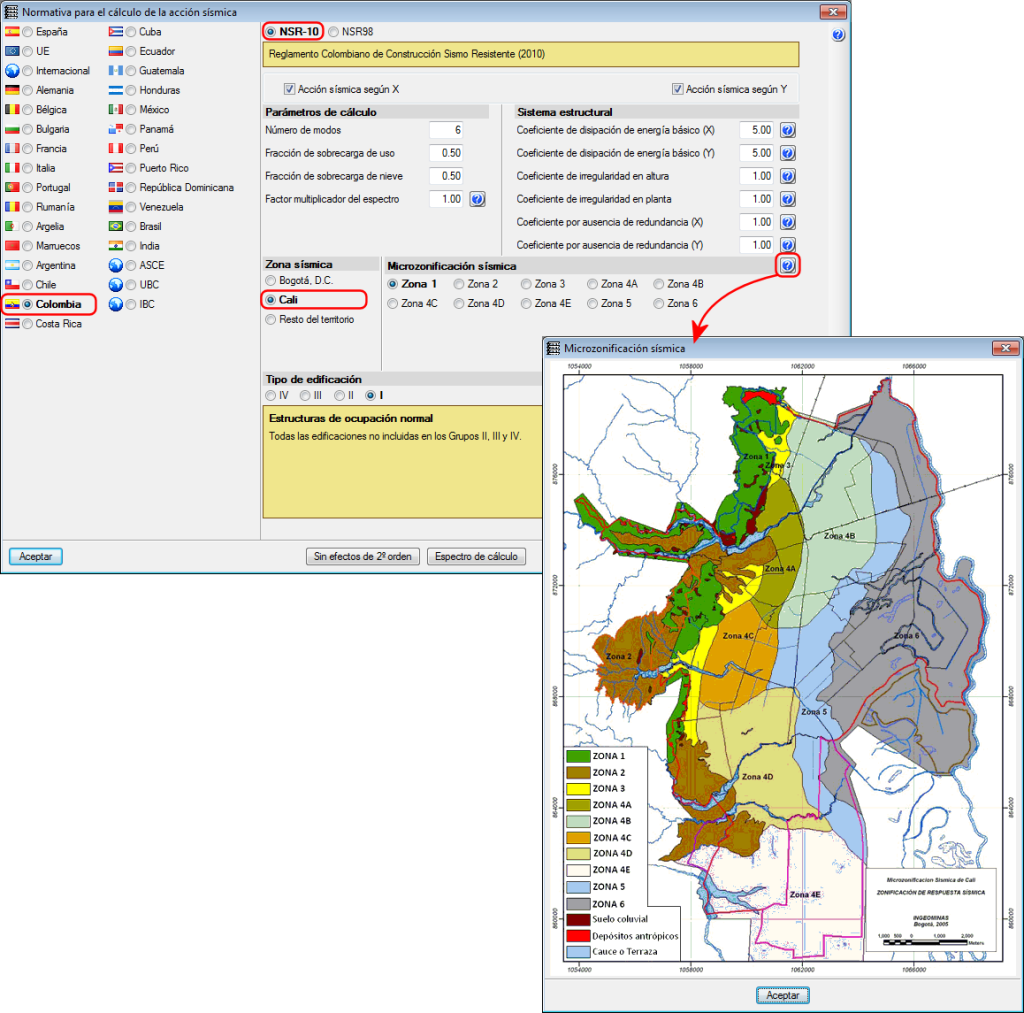Click the Espectro de cálculo button
Screen dimensions: 1024x1013
(476, 557)
